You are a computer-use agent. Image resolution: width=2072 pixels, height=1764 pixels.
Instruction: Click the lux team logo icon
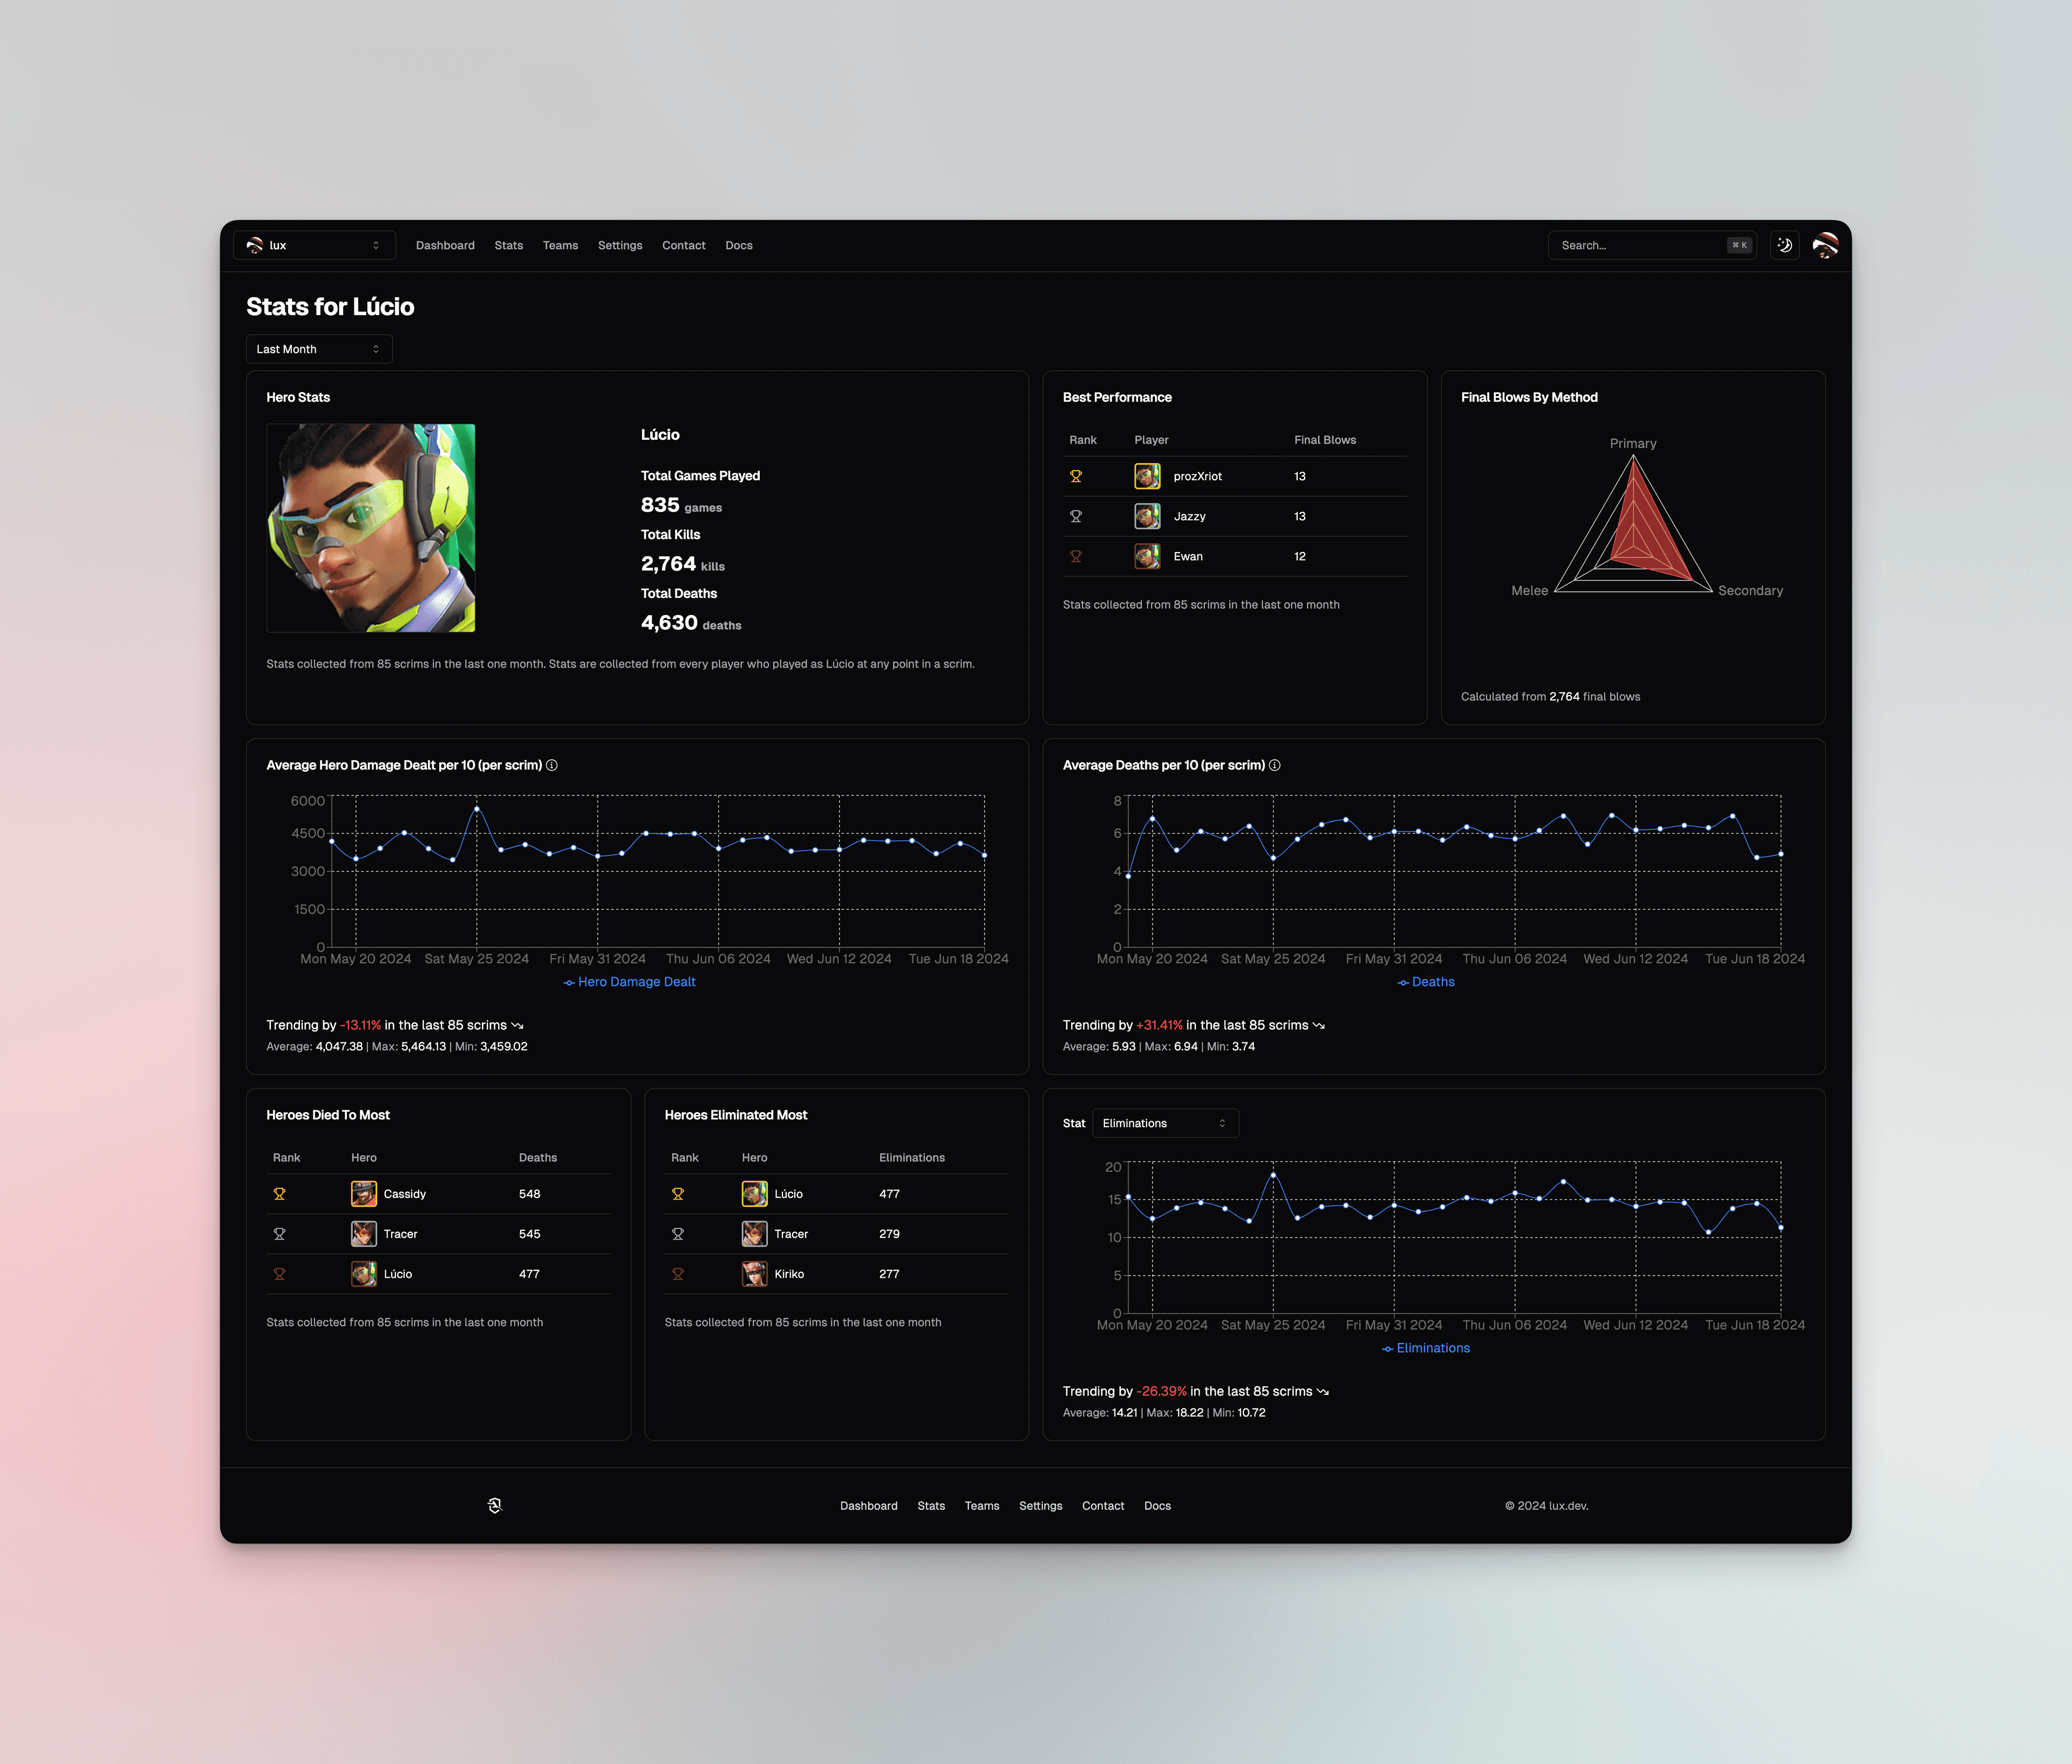(x=254, y=245)
